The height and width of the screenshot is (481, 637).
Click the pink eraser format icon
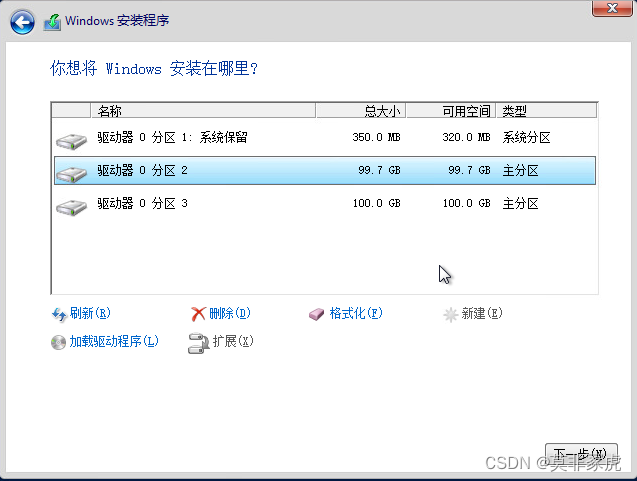point(316,314)
